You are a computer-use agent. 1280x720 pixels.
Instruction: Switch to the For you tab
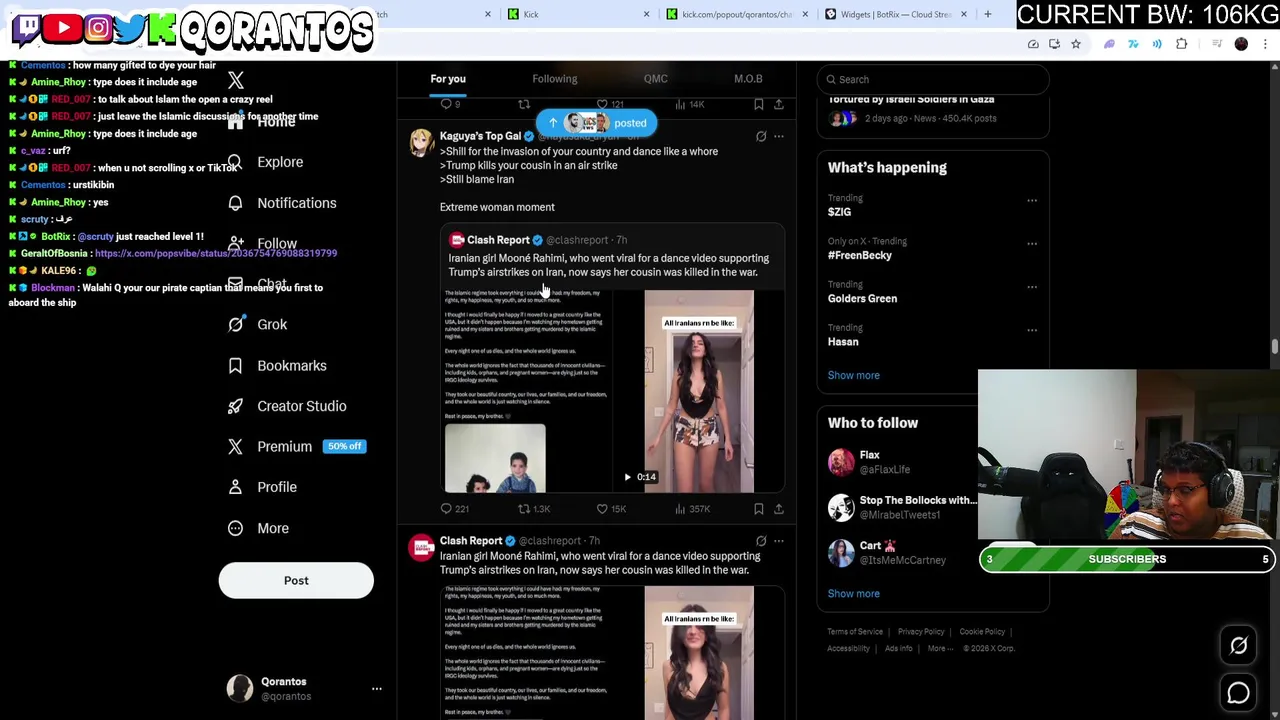(448, 79)
